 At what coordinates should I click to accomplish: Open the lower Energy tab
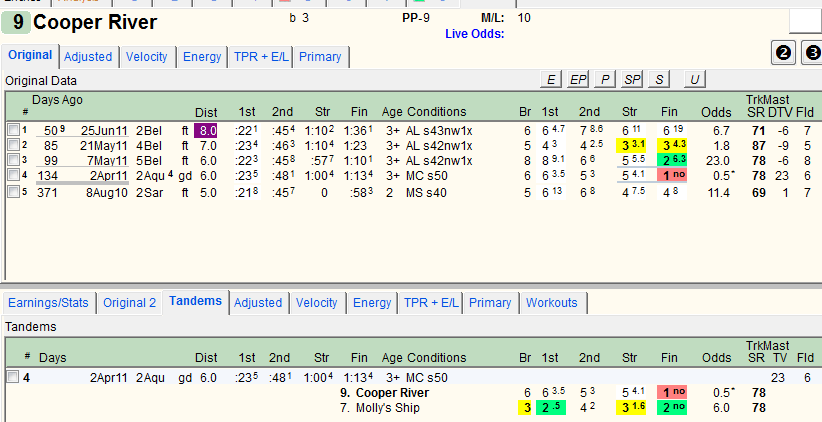pos(372,303)
